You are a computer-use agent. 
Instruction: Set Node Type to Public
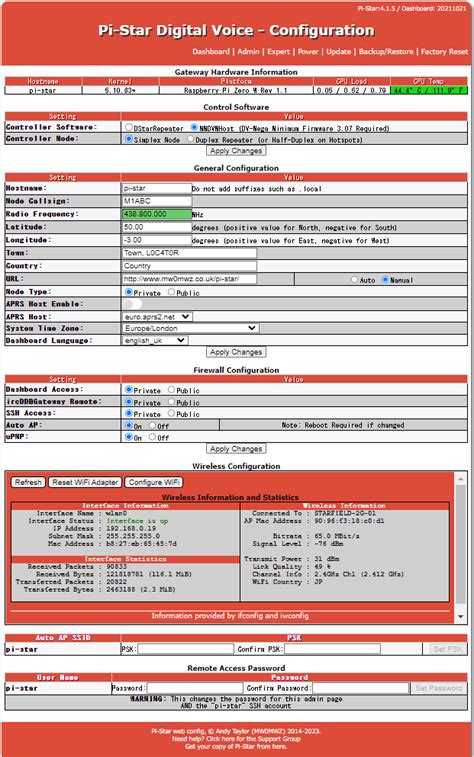point(171,292)
